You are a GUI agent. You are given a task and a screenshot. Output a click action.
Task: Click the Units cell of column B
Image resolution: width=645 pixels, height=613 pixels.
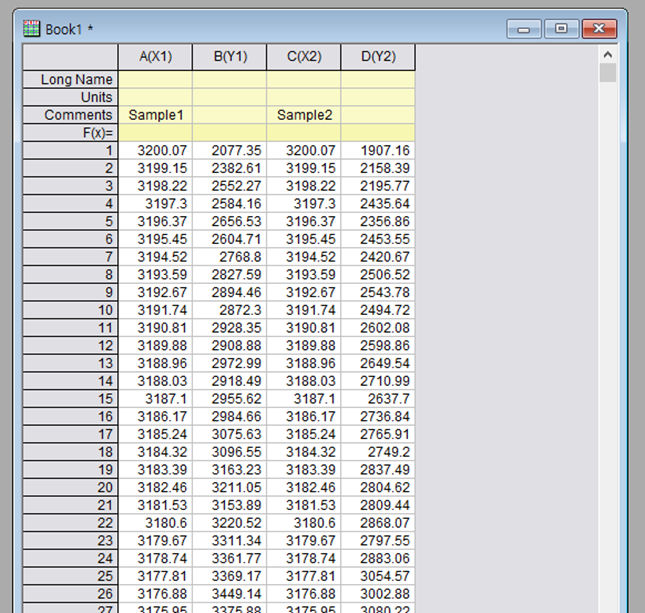(x=230, y=97)
